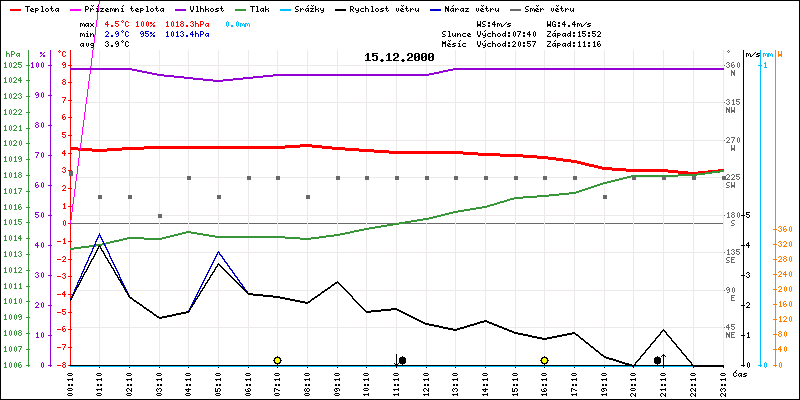Click the hPa pressure axis label
800x400 pixels.
(x=12, y=53)
